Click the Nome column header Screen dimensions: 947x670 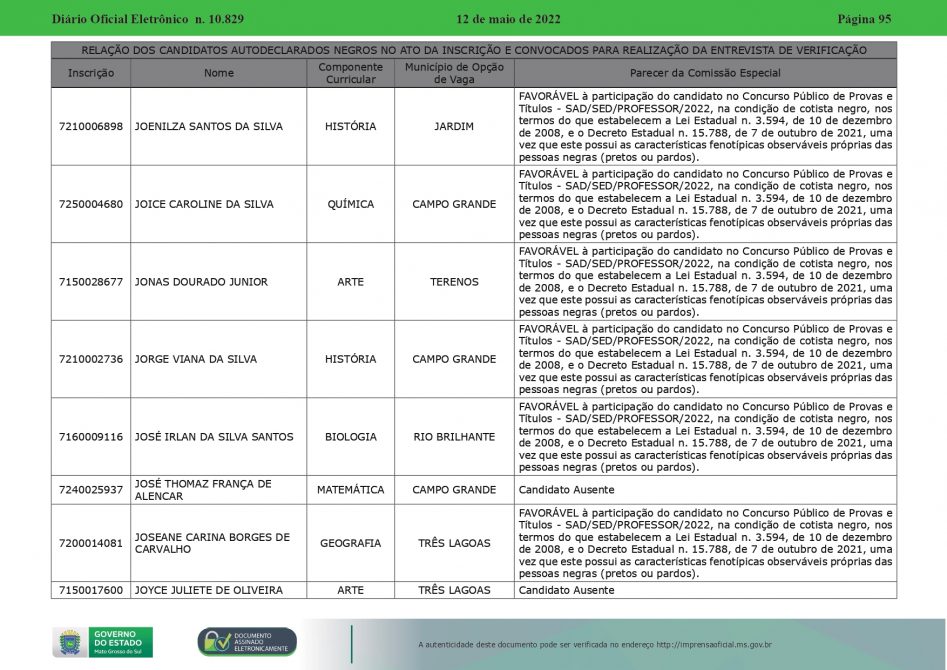click(218, 73)
